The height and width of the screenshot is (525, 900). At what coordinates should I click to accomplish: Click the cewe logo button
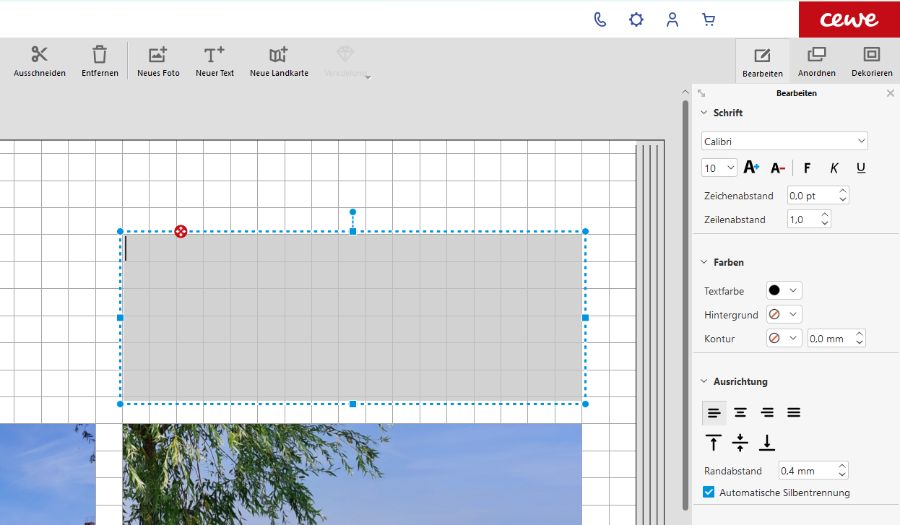pyautogui.click(x=849, y=19)
